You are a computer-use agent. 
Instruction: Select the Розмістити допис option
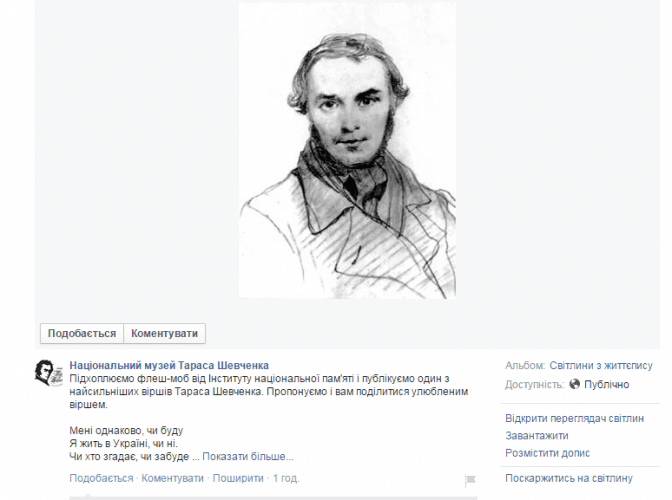click(x=547, y=453)
